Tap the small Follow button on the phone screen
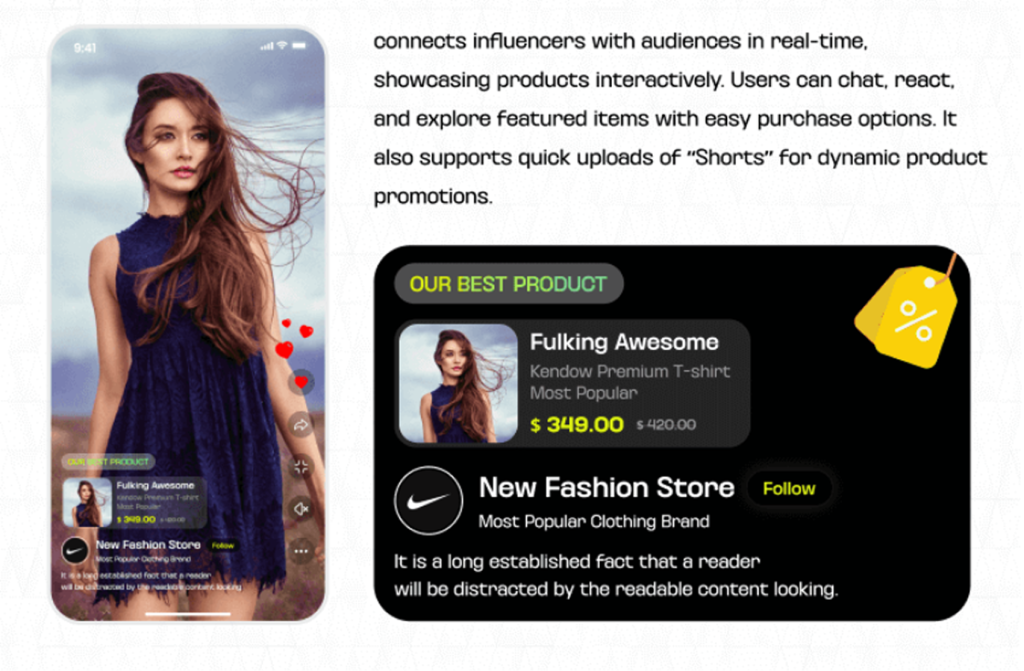Viewport: 1024px width, 671px height. 223,545
